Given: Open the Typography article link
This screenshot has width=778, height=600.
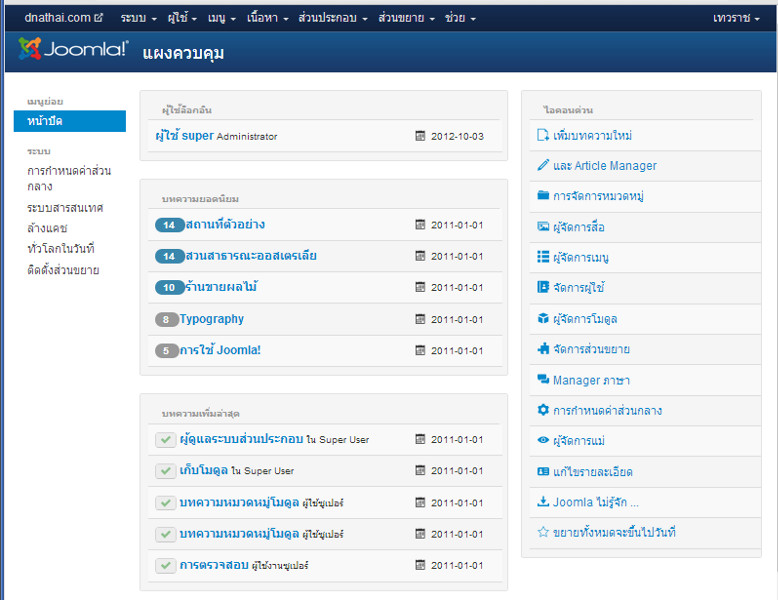Looking at the screenshot, I should point(212,319).
